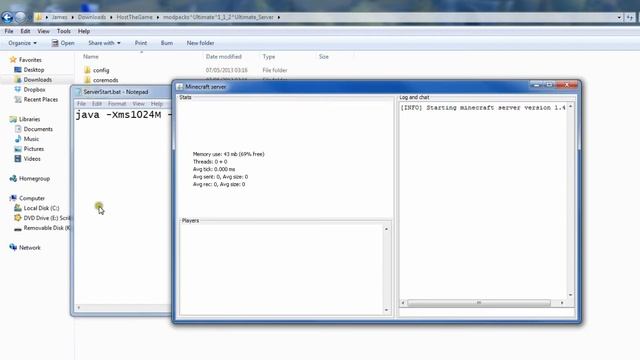Open the Explorer Tools menu
This screenshot has height=360, width=640.
(x=63, y=31)
